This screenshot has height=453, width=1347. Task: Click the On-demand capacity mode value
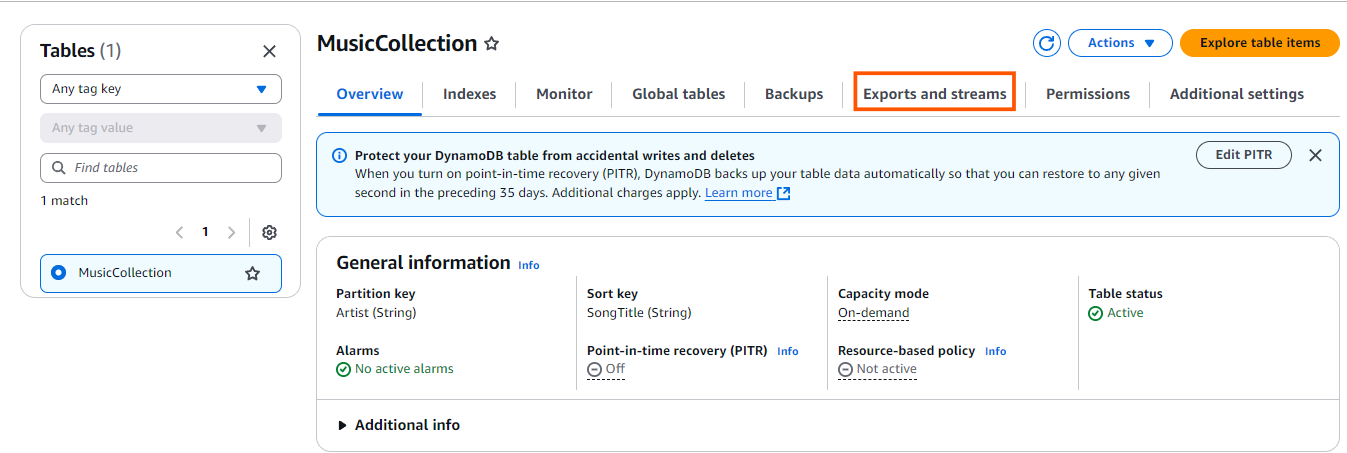coord(874,313)
